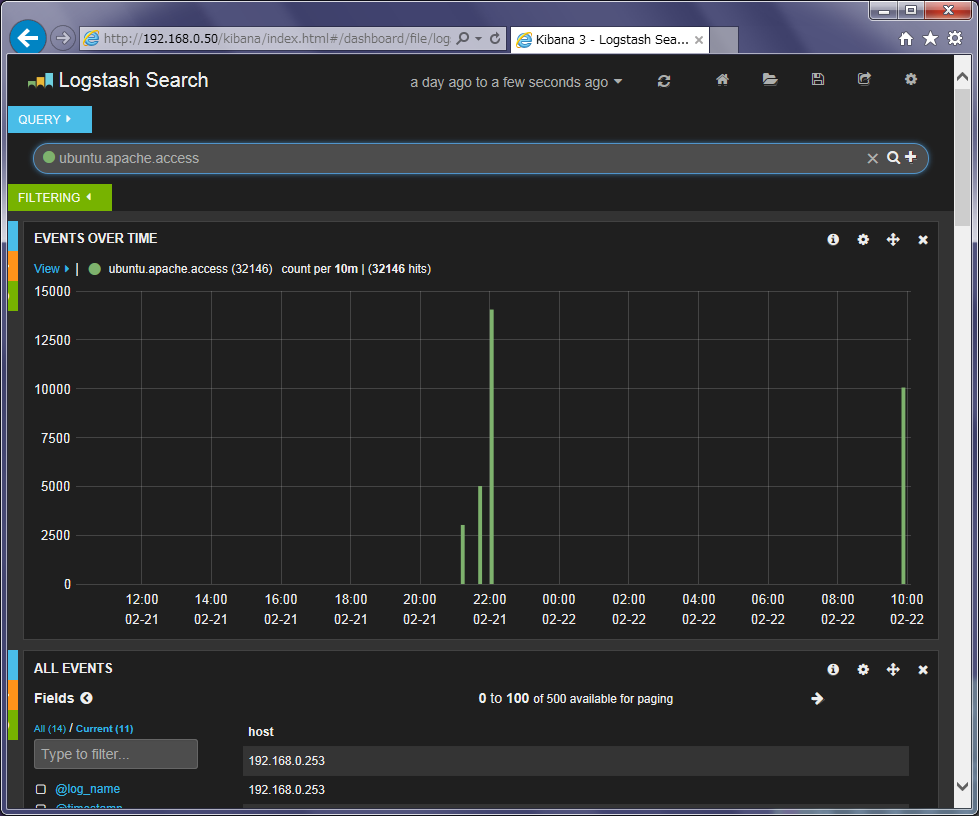
Task: Add a new query with plus icon
Action: click(x=911, y=157)
